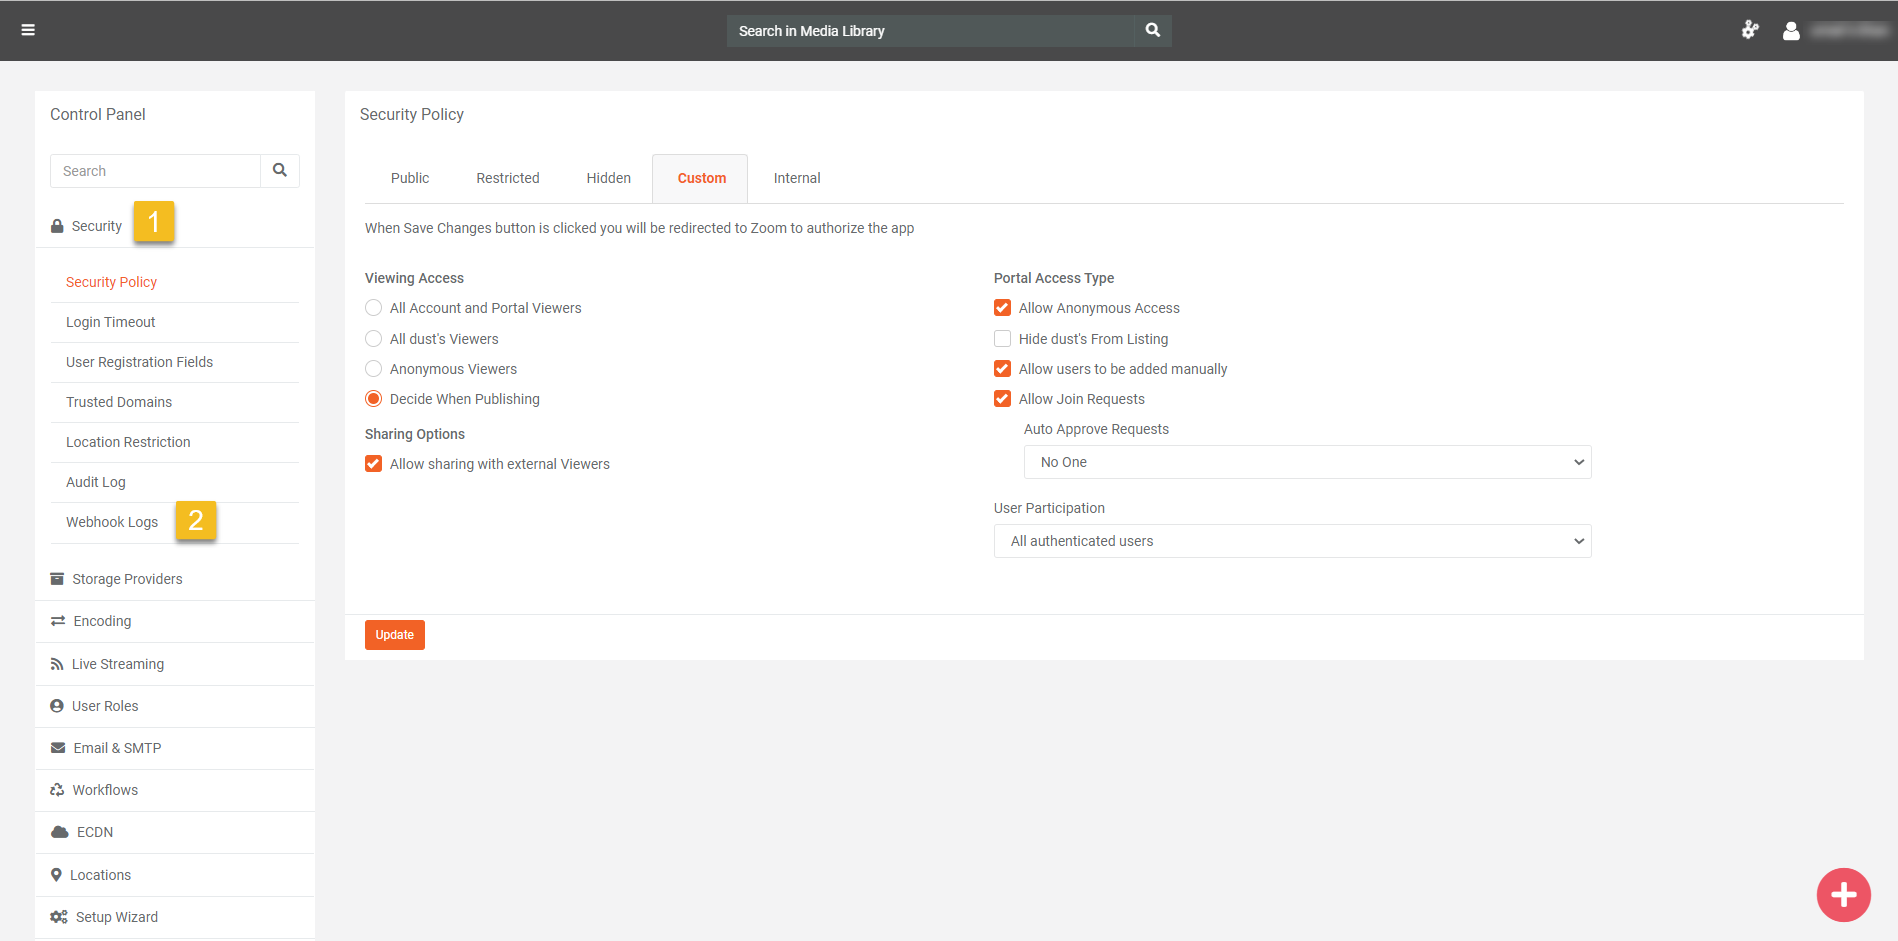Click the red plus floating button
The image size is (1898, 941).
coord(1843,895)
